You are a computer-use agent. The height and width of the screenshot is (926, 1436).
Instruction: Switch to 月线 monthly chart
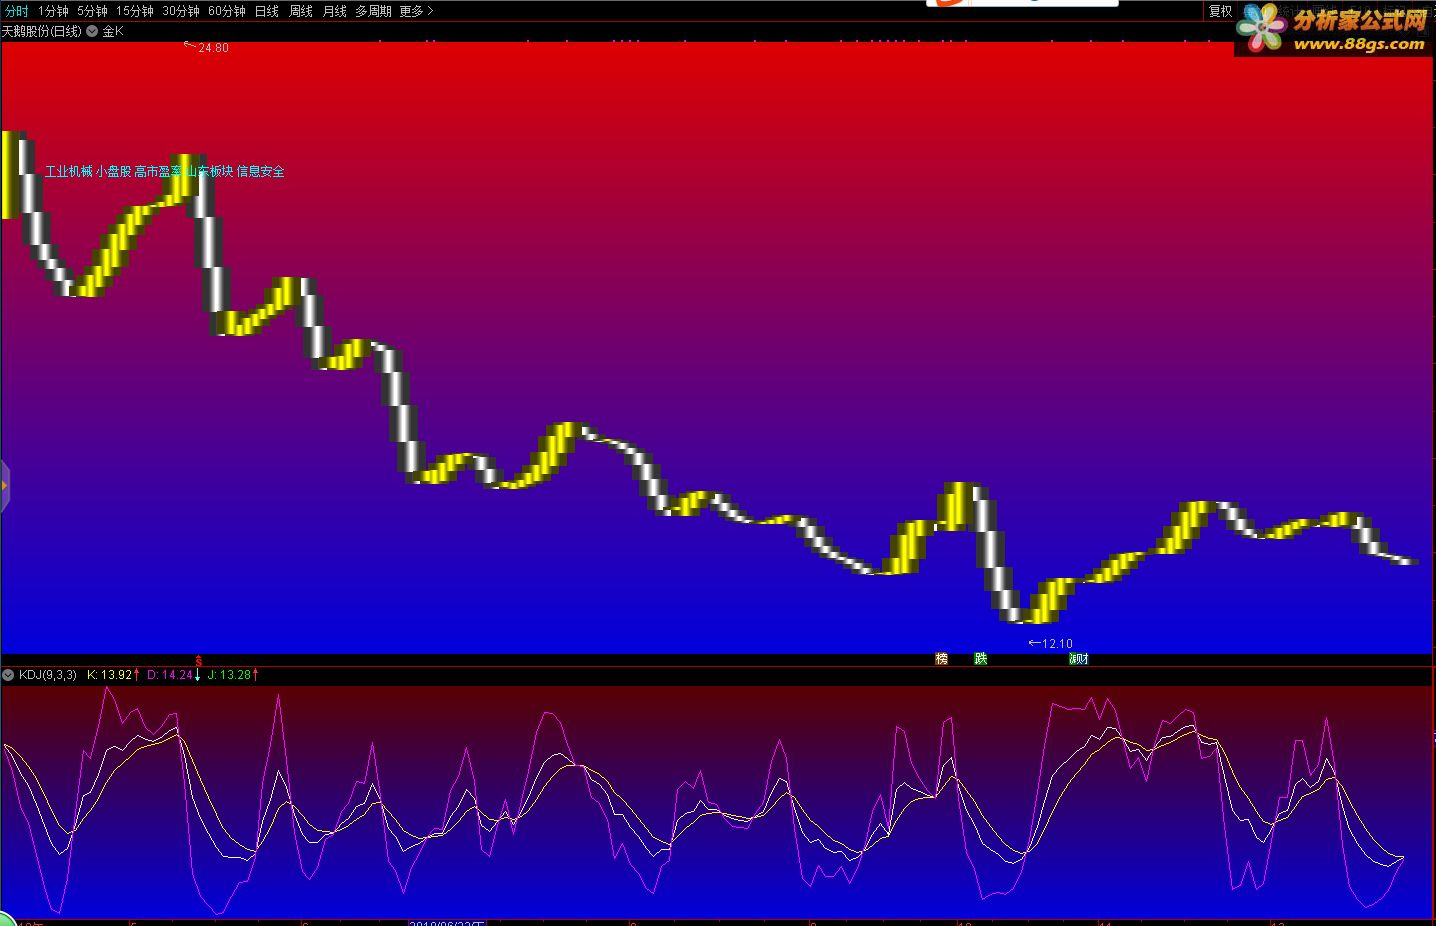(335, 11)
